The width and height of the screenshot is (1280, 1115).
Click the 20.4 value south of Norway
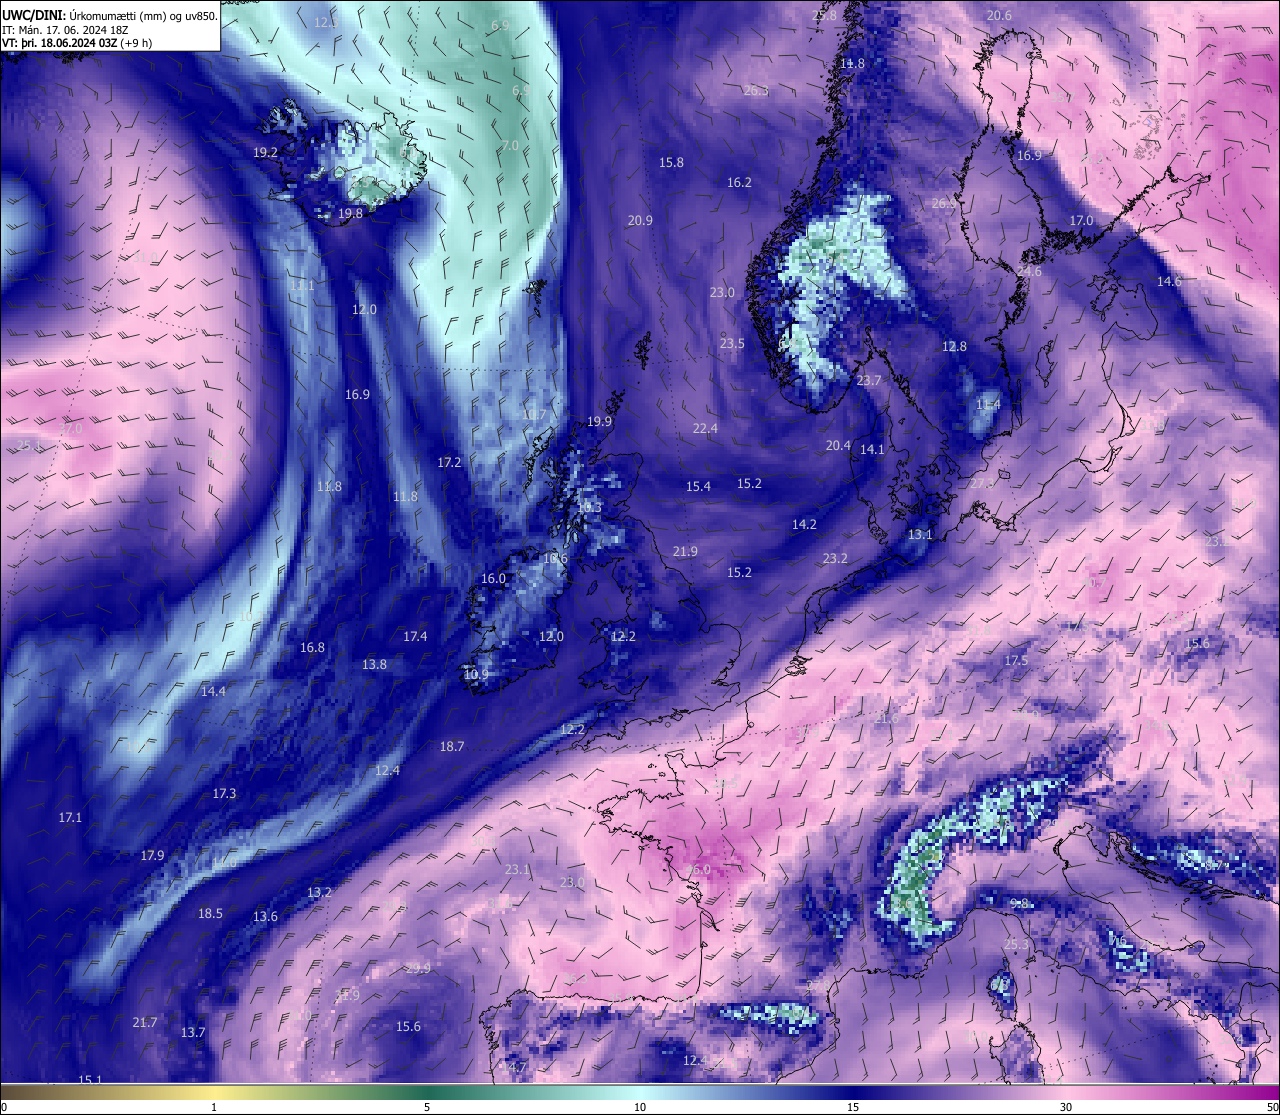[838, 445]
